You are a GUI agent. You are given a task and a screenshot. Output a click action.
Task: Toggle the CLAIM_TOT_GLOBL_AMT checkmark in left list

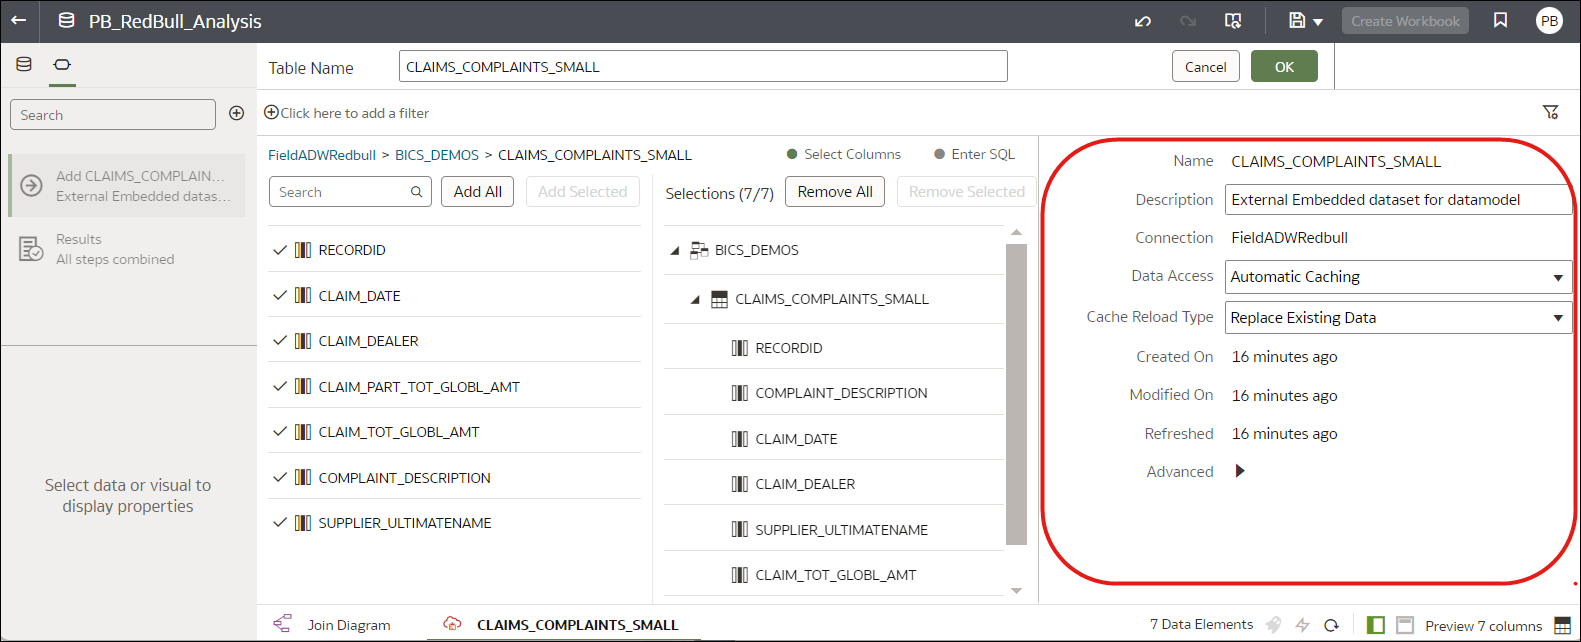pyautogui.click(x=280, y=432)
